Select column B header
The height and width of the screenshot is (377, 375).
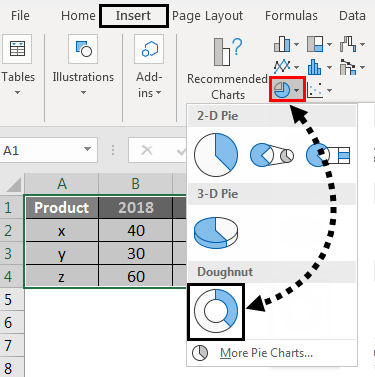135,184
